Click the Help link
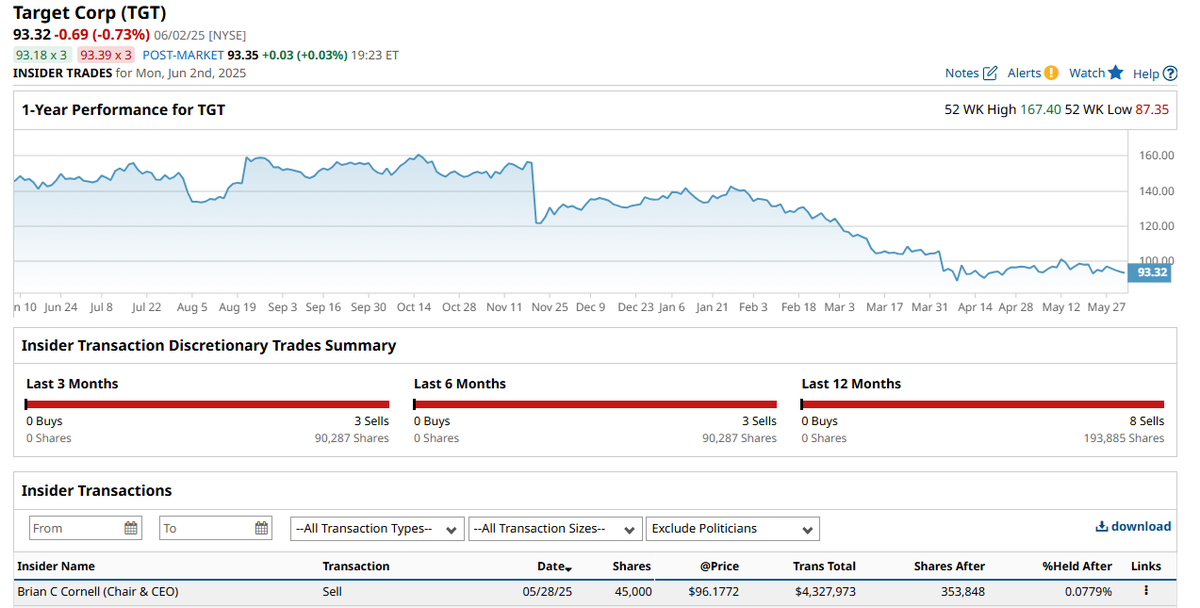The image size is (1200, 608). pyautogui.click(x=1146, y=74)
